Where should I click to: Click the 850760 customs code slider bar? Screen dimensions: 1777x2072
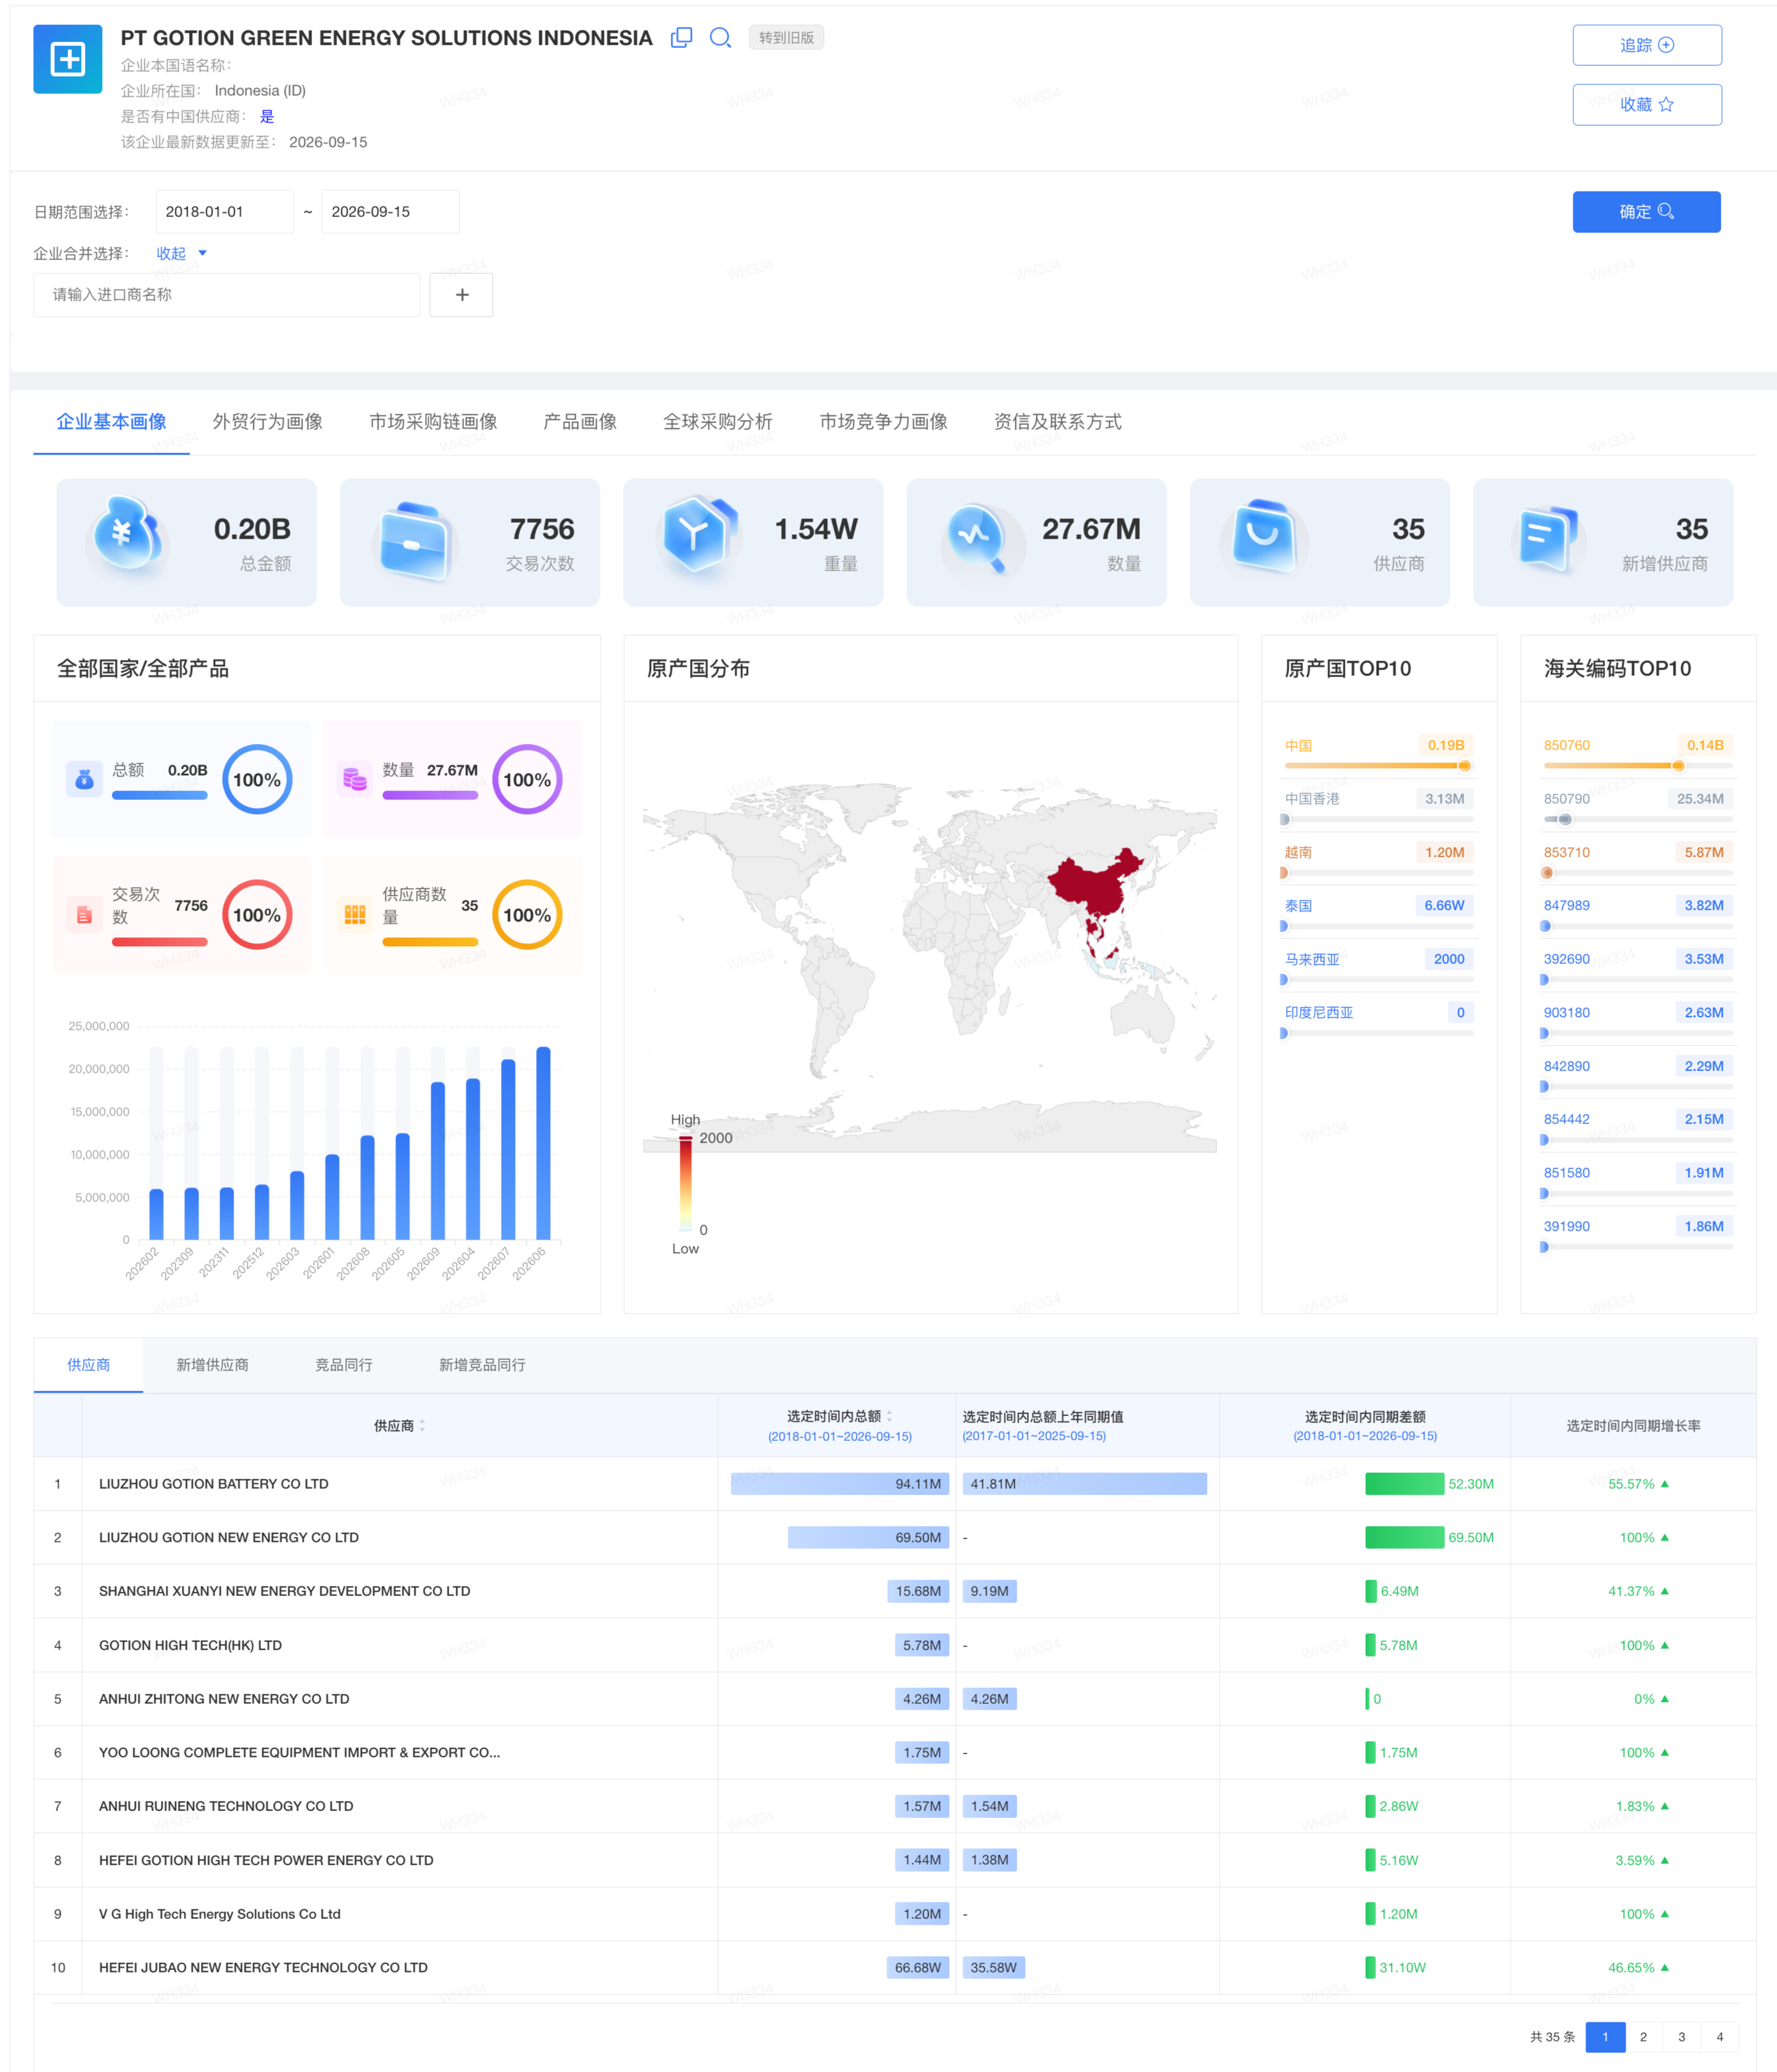[x=1638, y=766]
